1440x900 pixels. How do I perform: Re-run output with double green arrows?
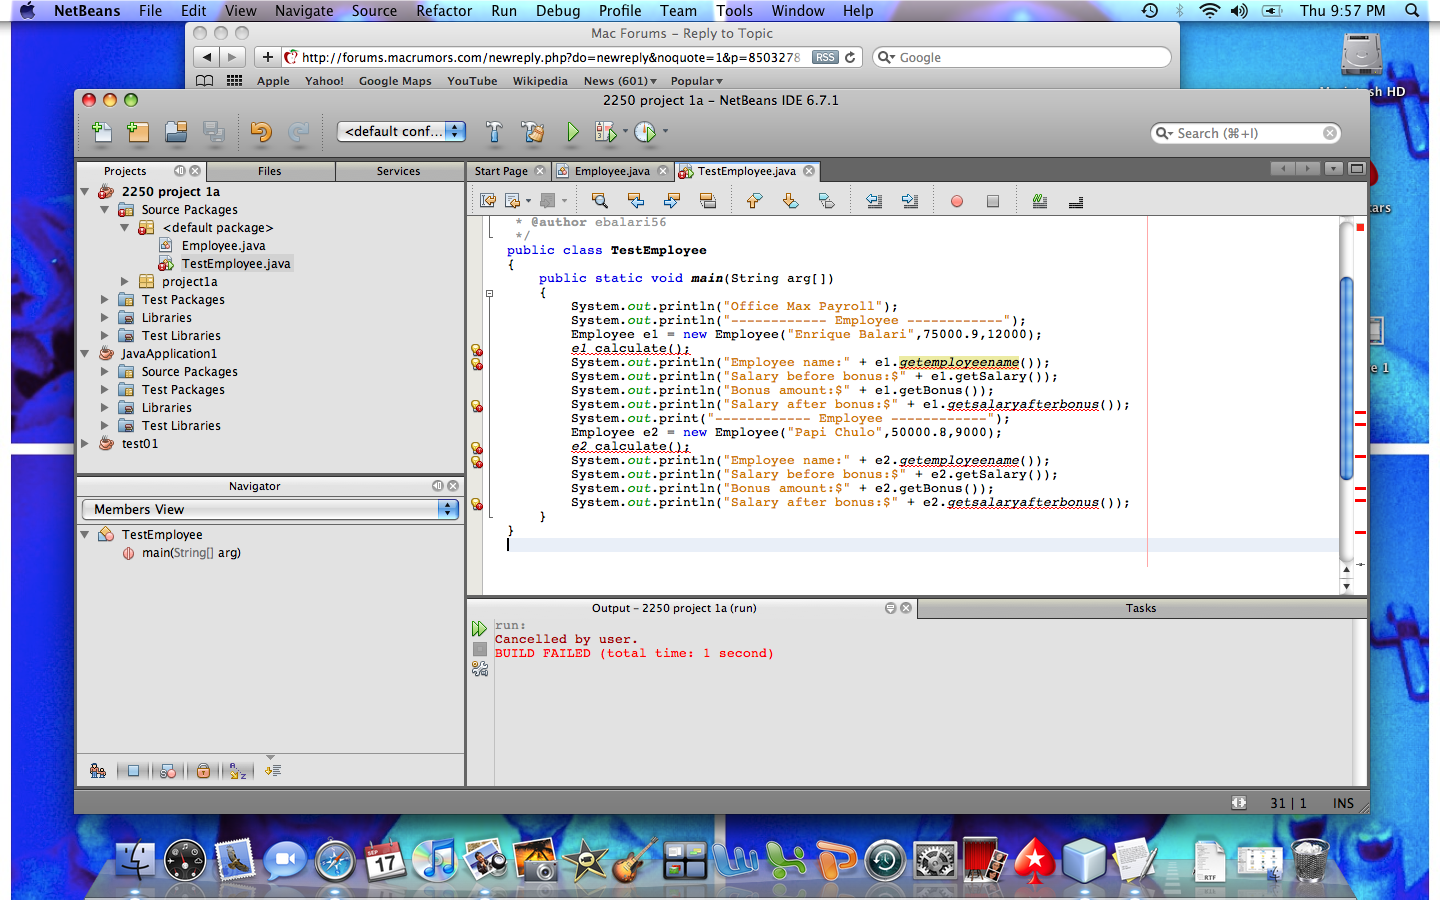pos(479,629)
